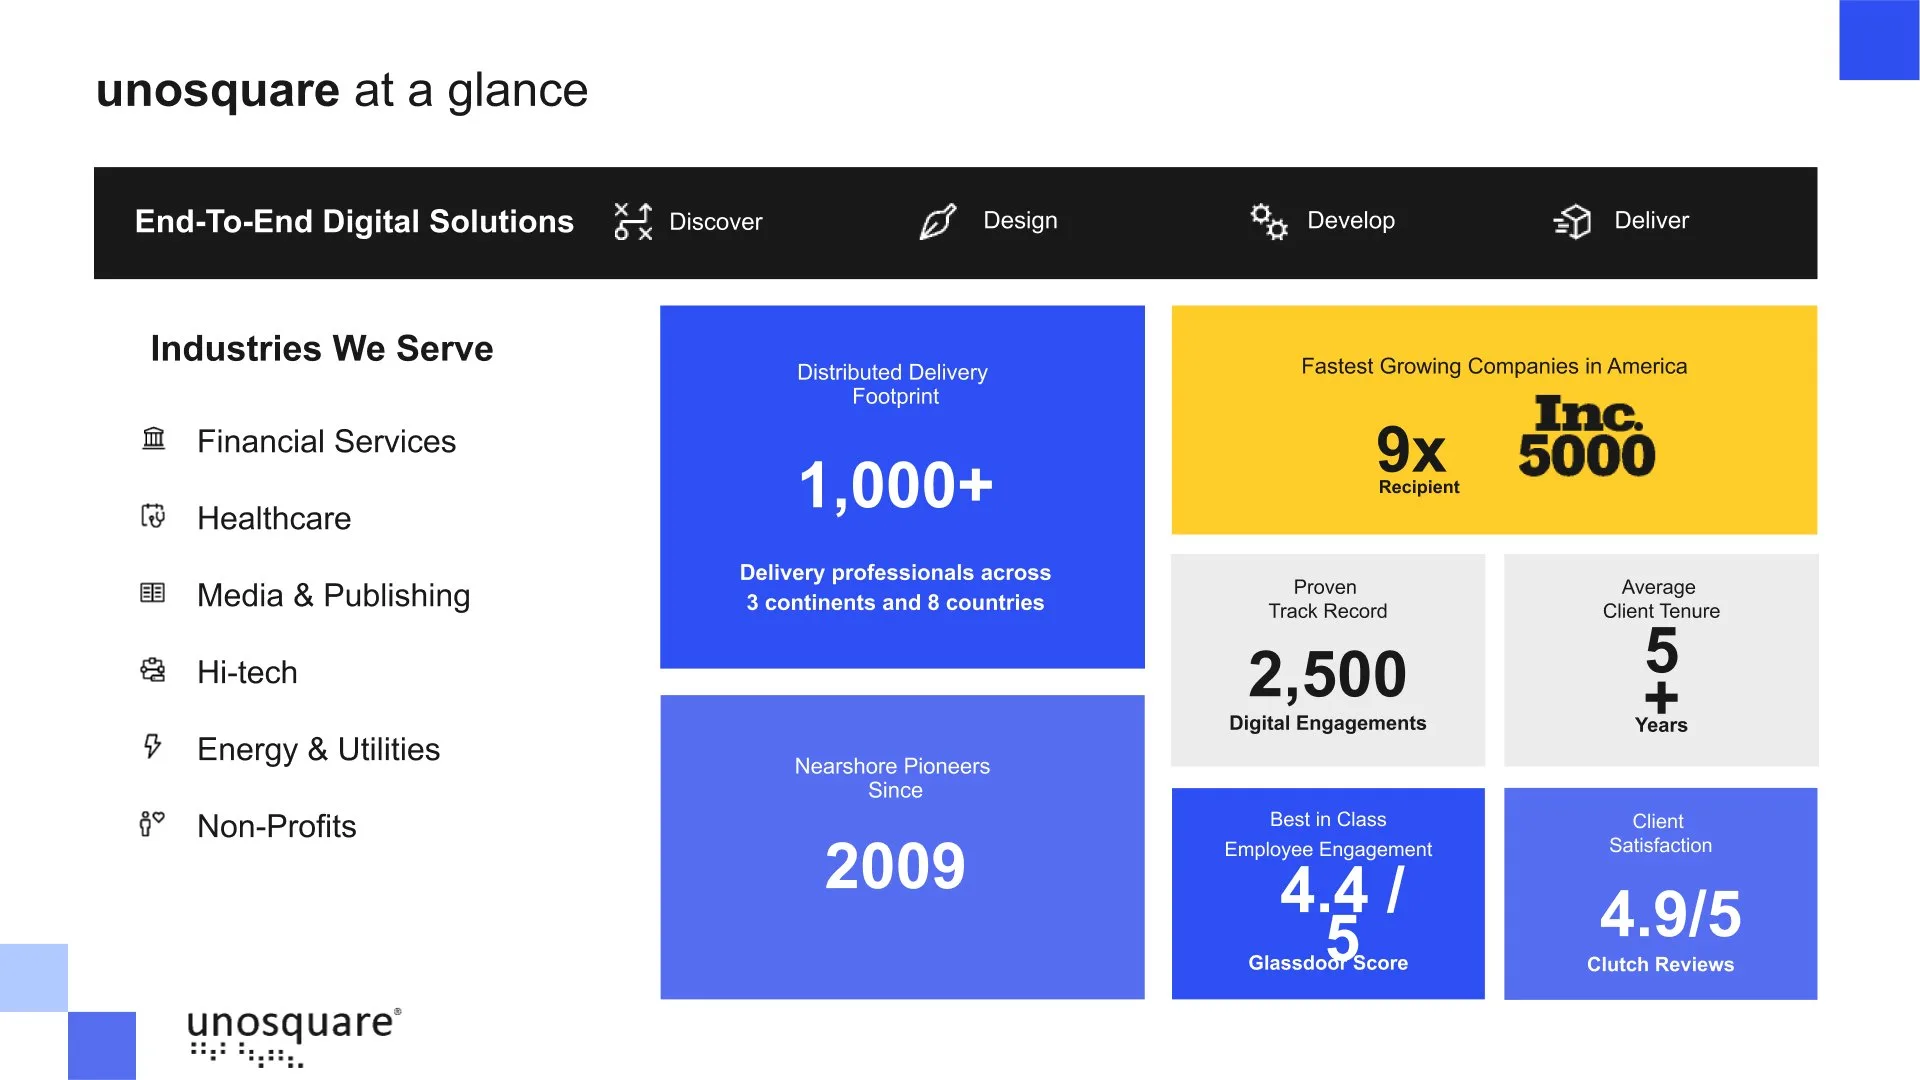Select the 'Media & Publishing' text
Viewport: 1920px width, 1080px height.
coord(333,595)
